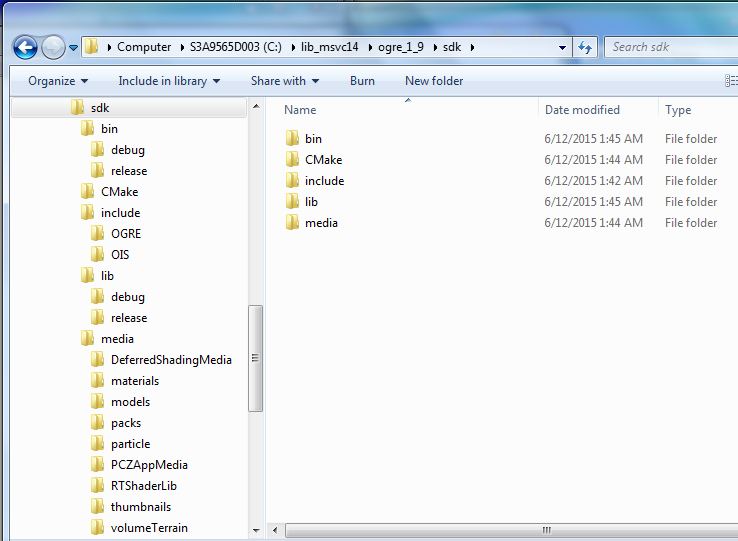
Task: Click particle folder icon in tree
Action: click(x=97, y=444)
